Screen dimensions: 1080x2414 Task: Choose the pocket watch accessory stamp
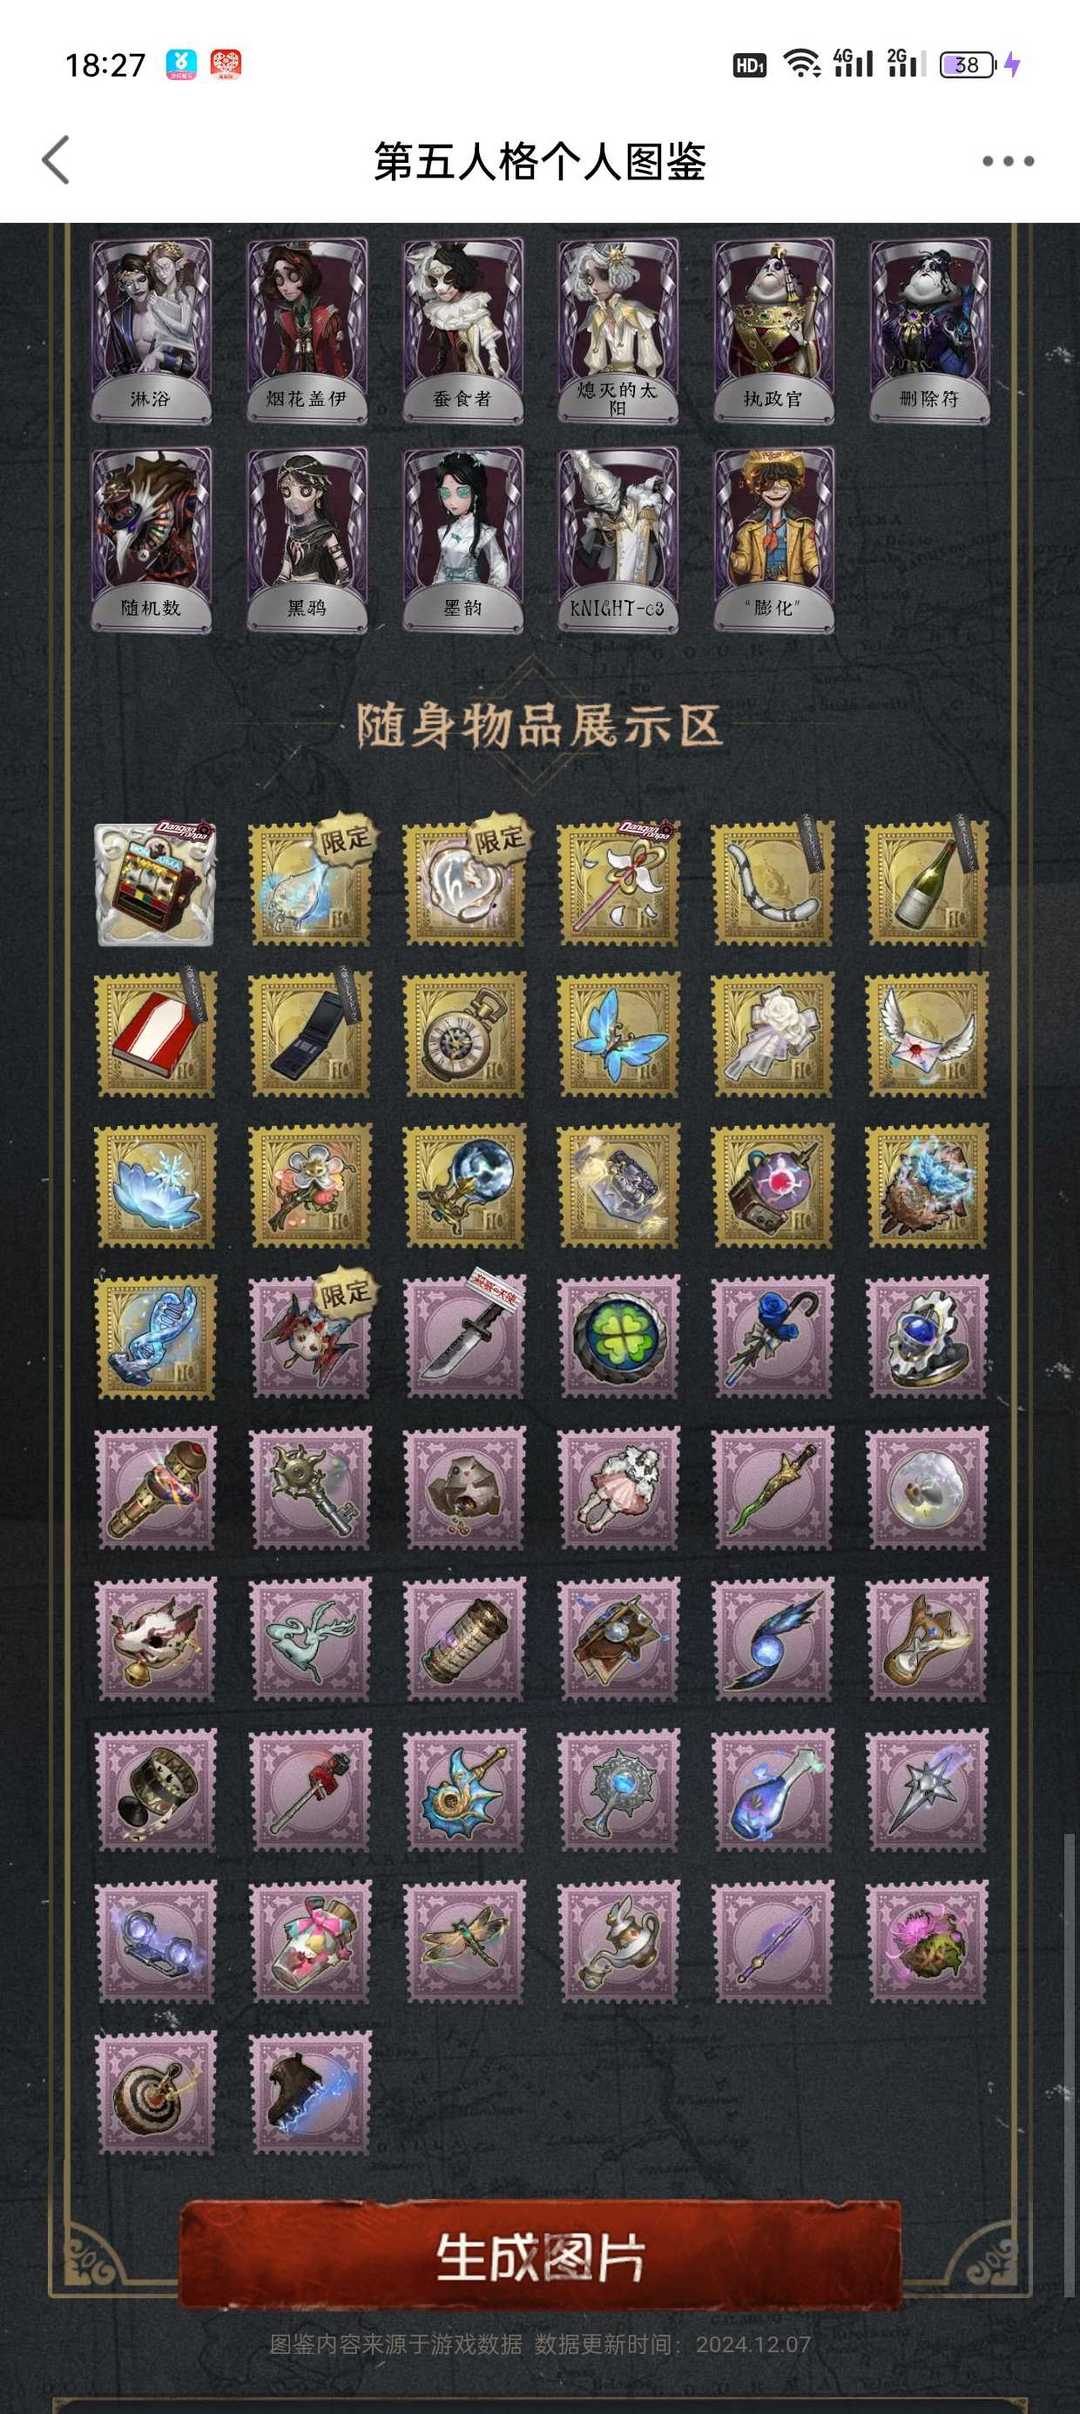point(464,1035)
